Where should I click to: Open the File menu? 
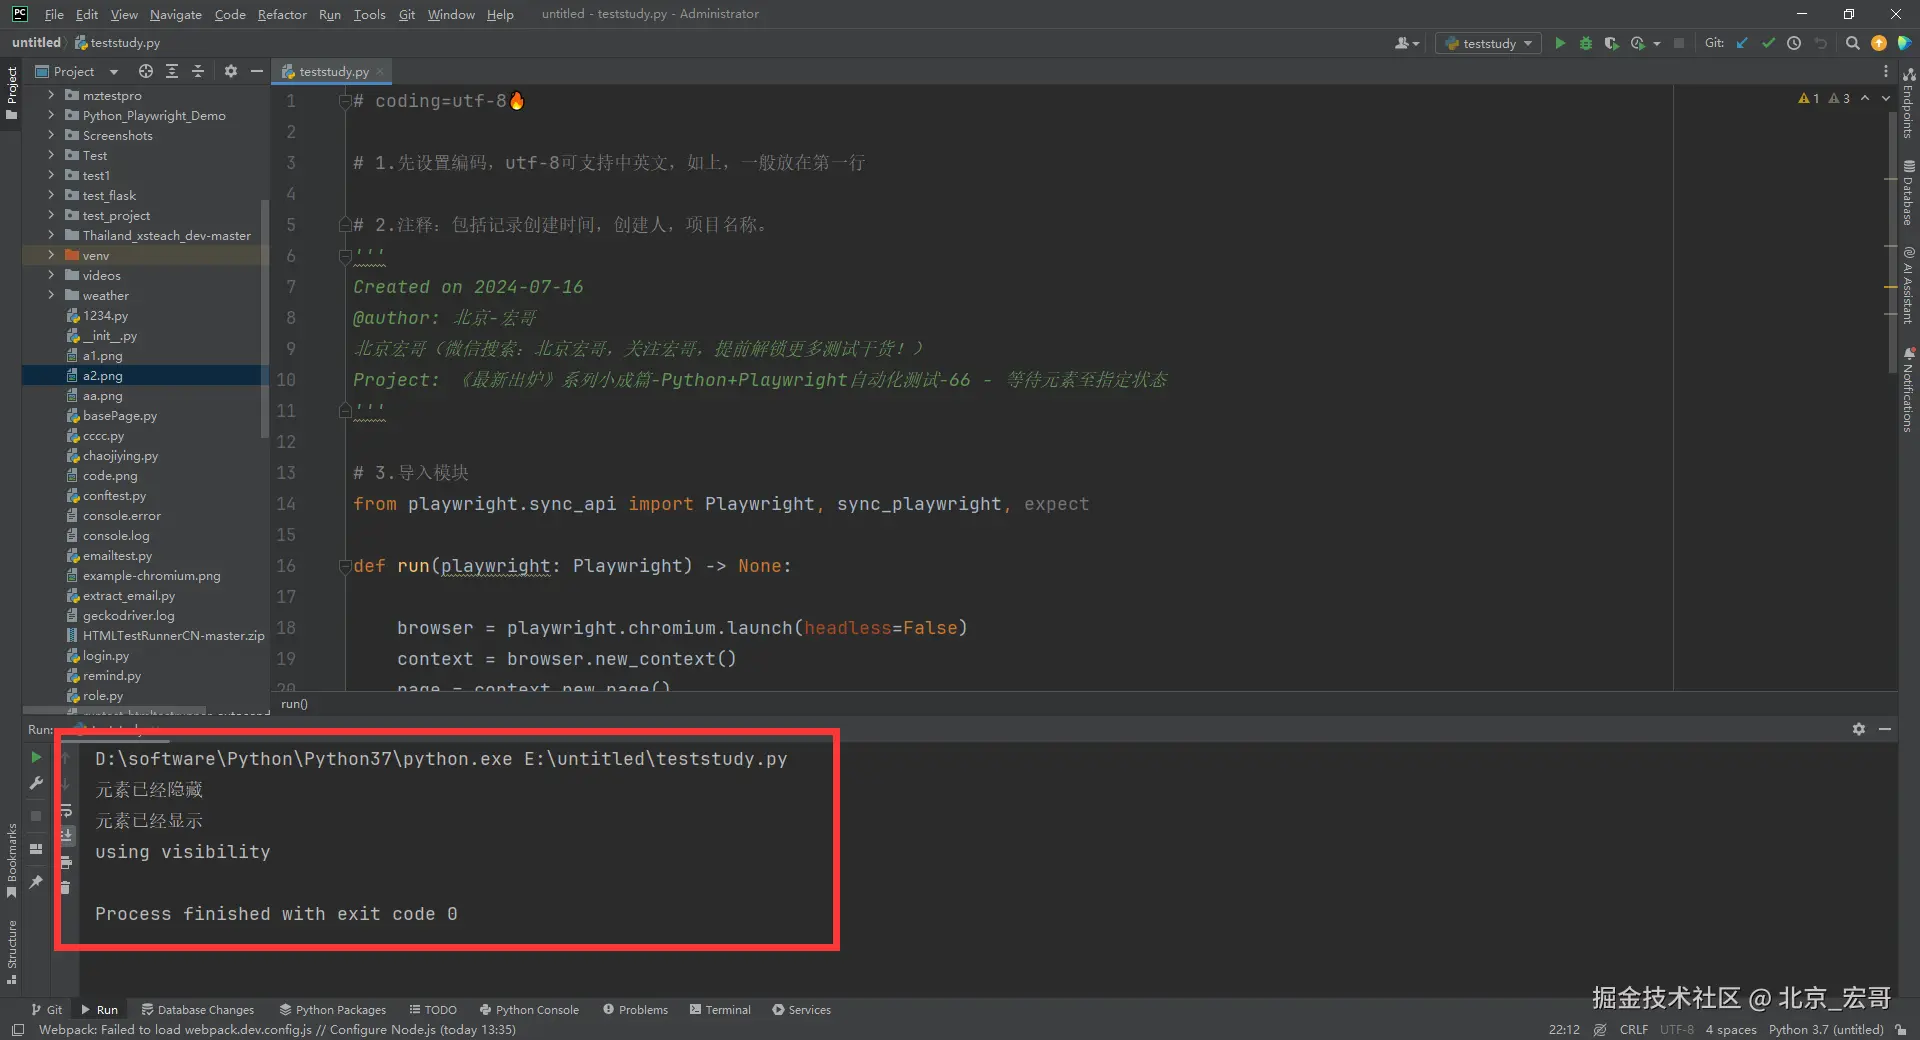pyautogui.click(x=54, y=14)
